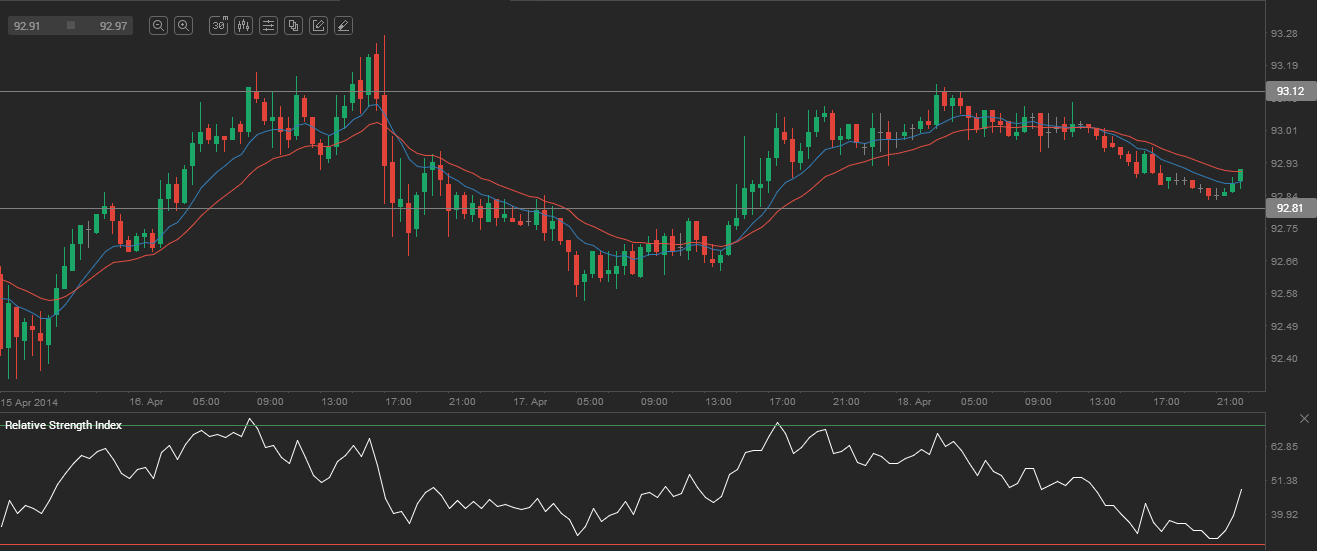Screen dimensions: 1317x551
Task: Click the Relative Strength Index title
Action: click(64, 425)
